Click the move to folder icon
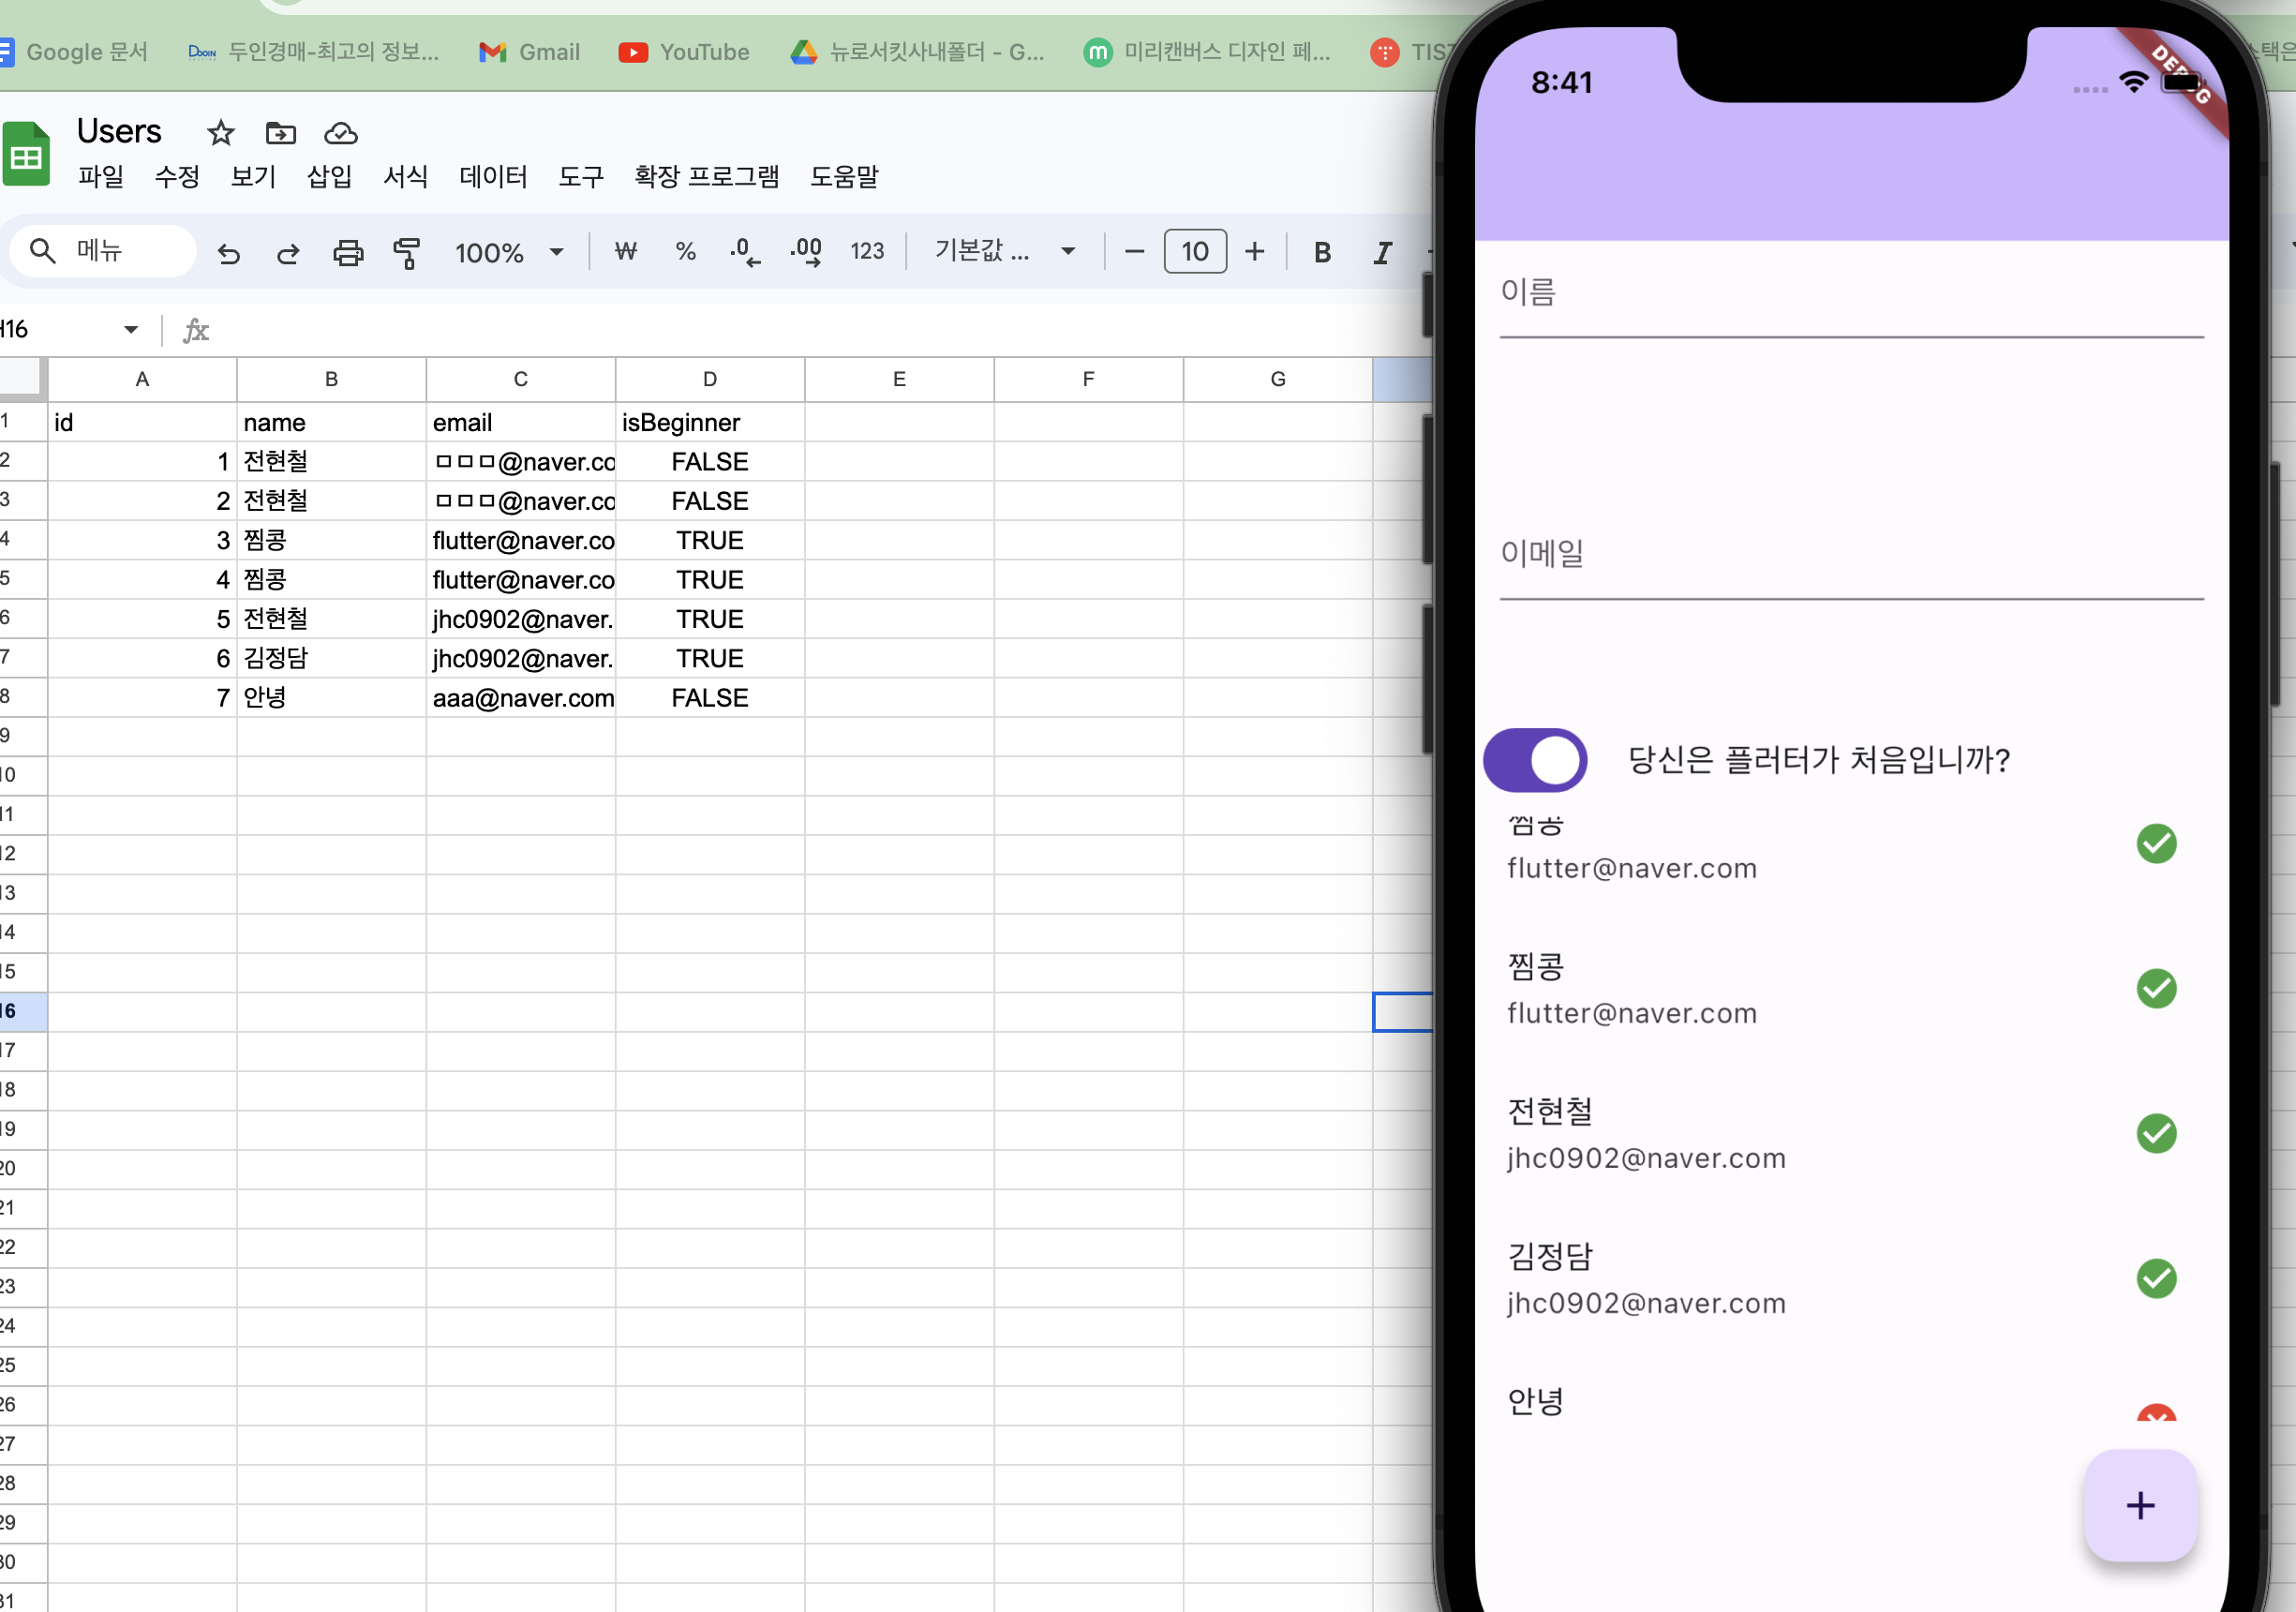2296x1612 pixels. (x=280, y=132)
